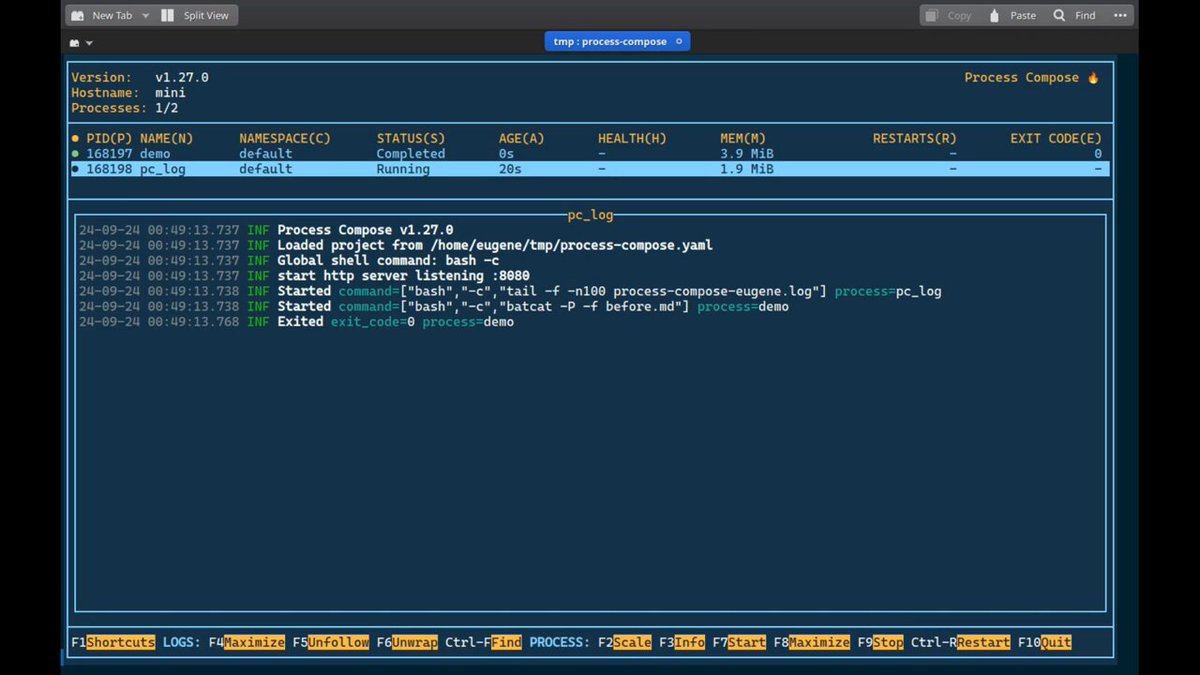Click the F5 Unfollow button
Image resolution: width=1200 pixels, height=675 pixels.
coord(331,642)
